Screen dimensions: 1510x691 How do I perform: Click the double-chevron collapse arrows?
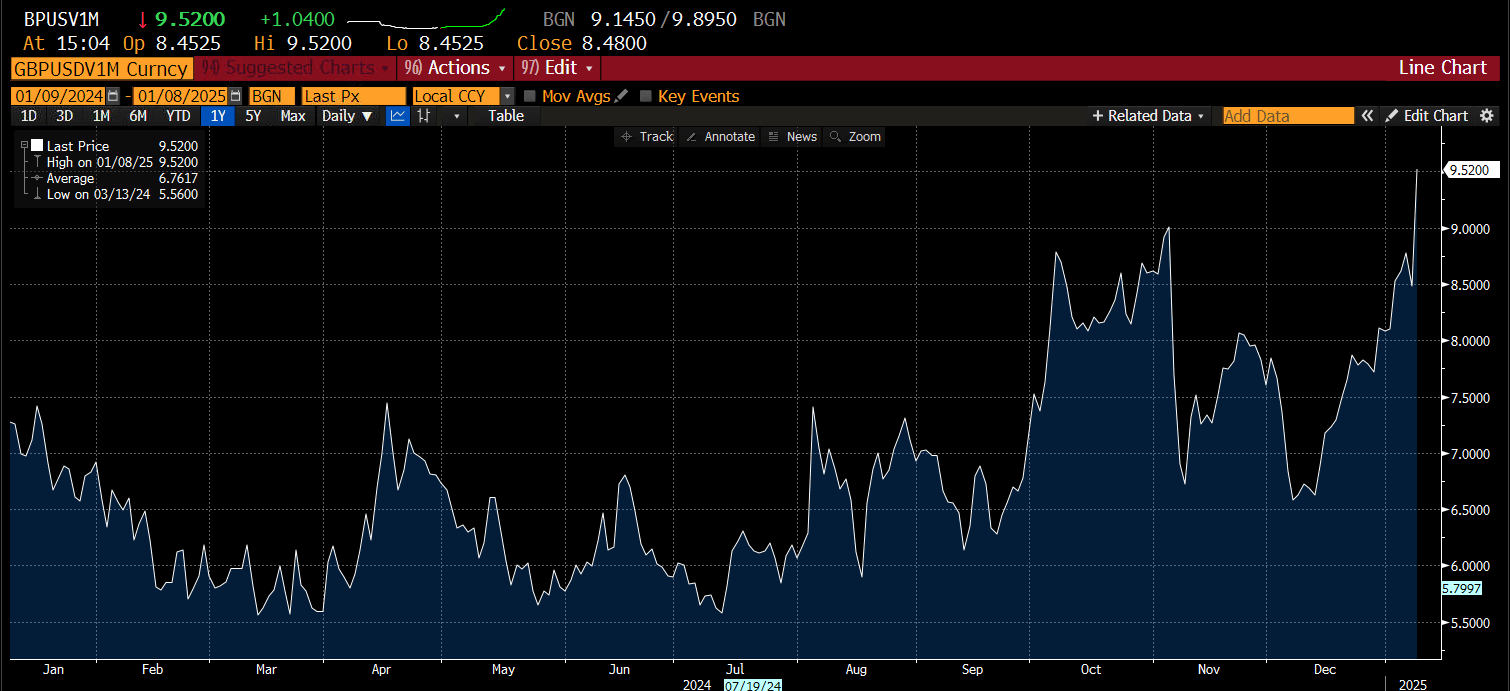pyautogui.click(x=1366, y=116)
